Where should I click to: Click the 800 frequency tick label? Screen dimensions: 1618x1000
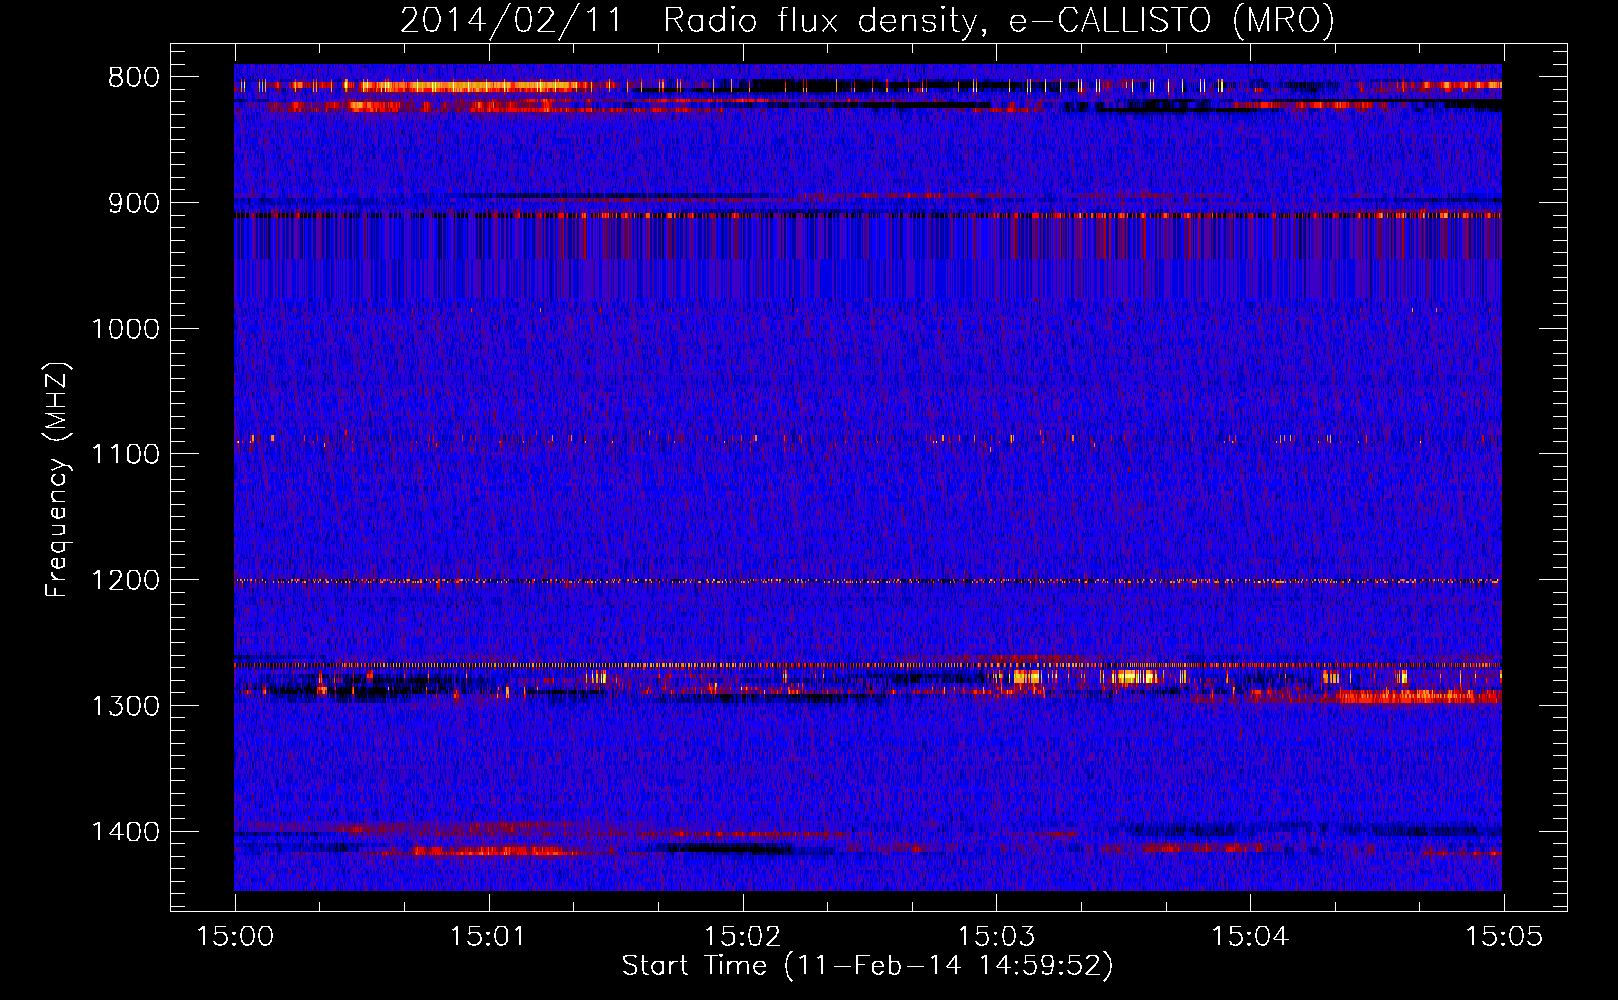pos(133,78)
